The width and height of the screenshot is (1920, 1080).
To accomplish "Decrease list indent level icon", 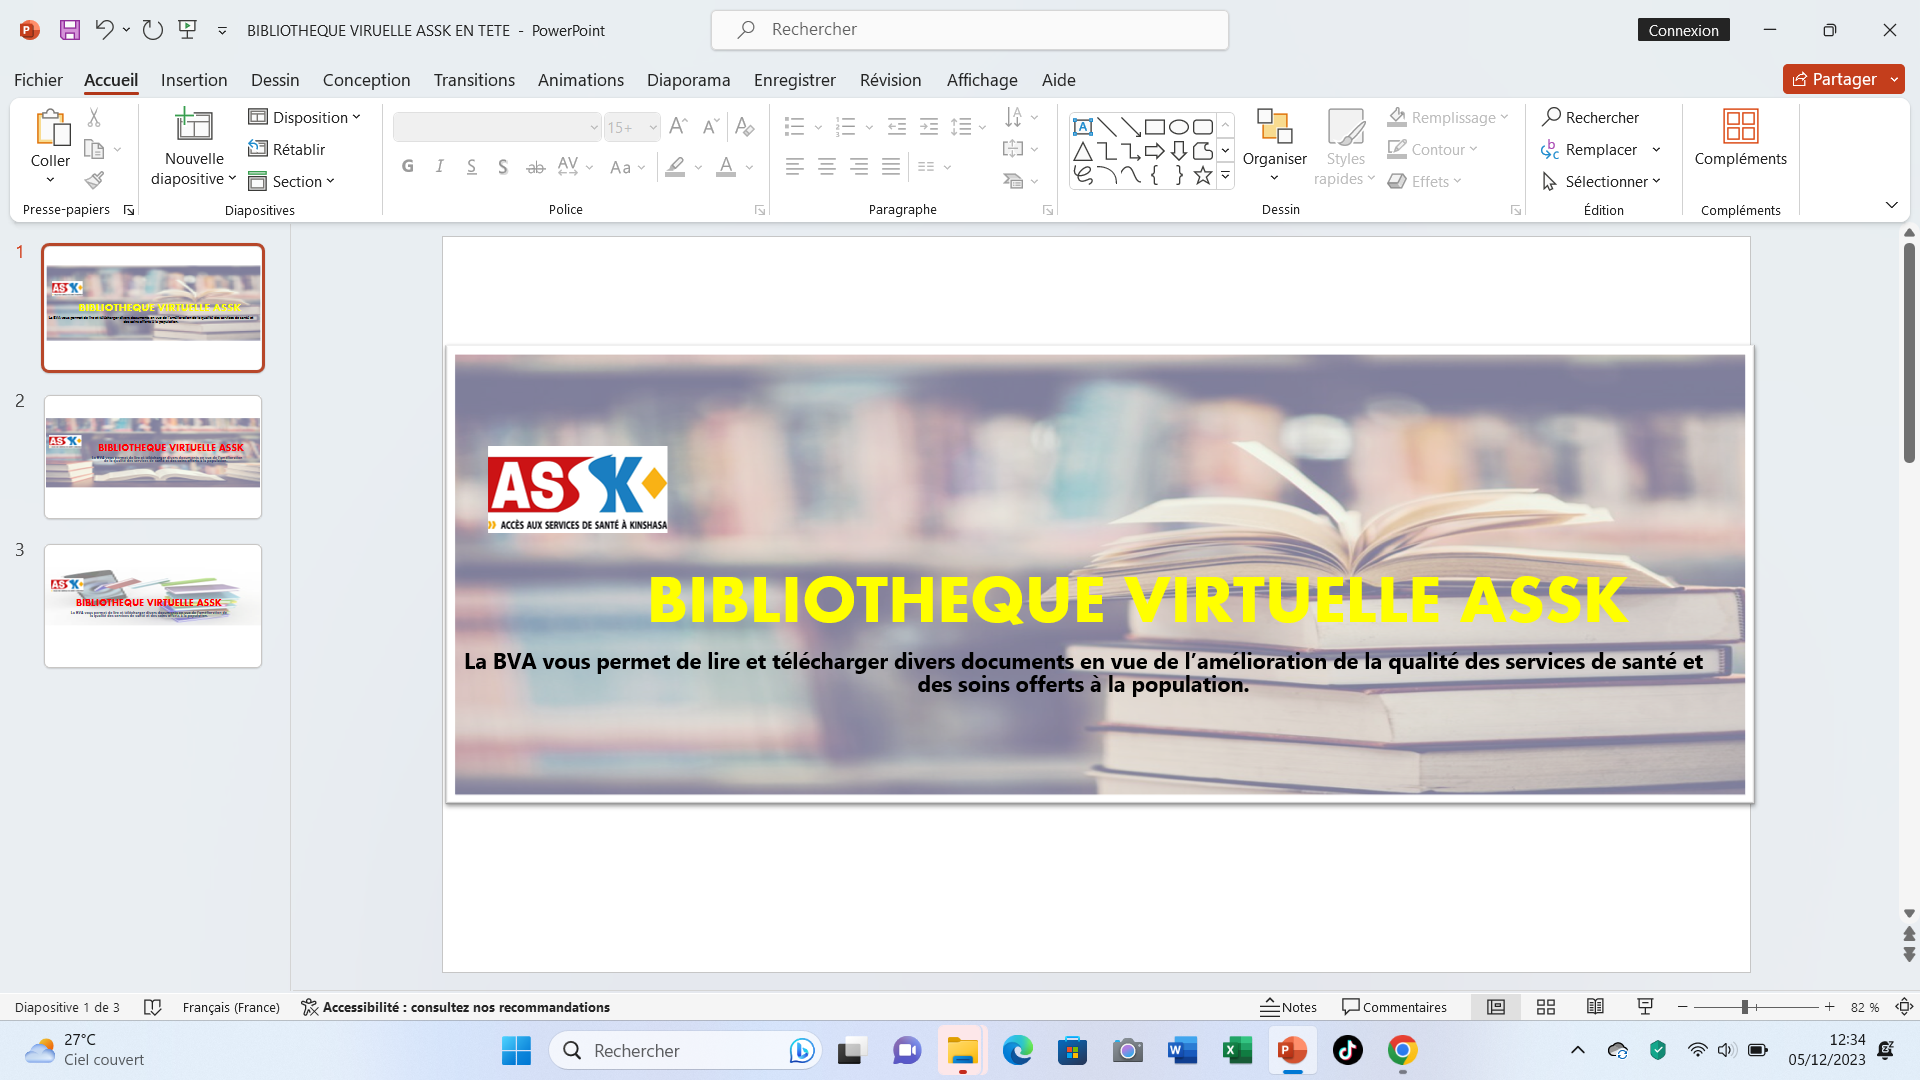I will tap(897, 126).
